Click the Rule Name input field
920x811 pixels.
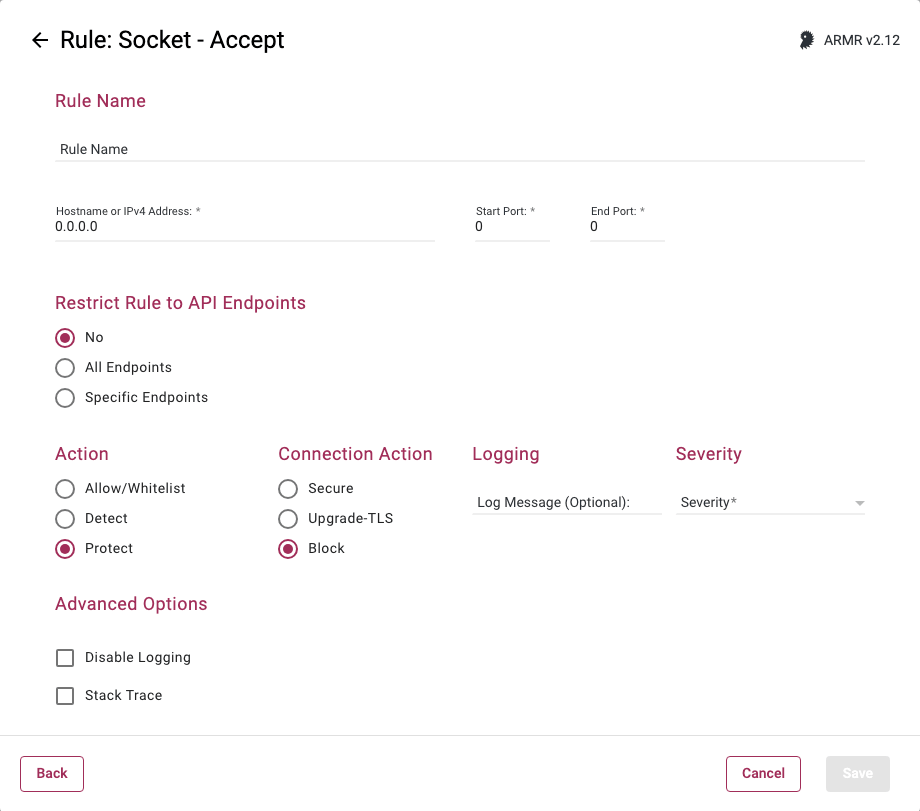460,149
